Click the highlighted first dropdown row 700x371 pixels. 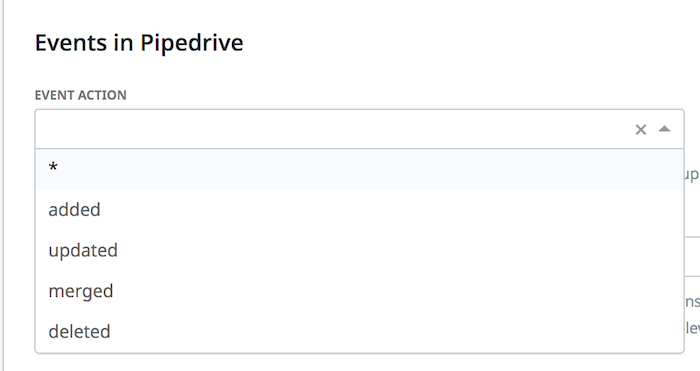(359, 169)
